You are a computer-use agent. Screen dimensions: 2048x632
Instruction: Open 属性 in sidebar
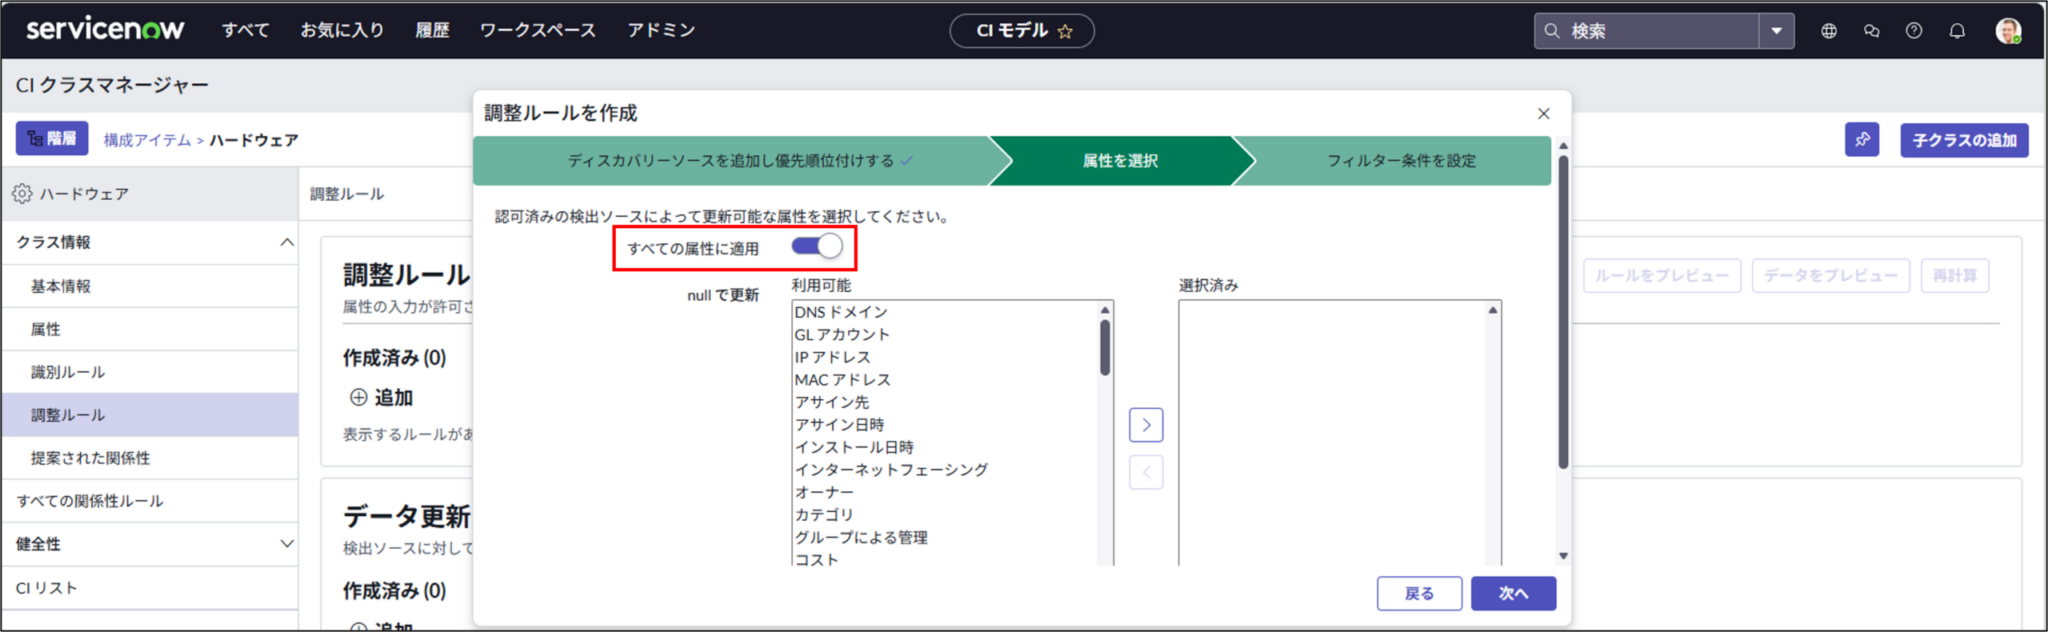pos(150,329)
